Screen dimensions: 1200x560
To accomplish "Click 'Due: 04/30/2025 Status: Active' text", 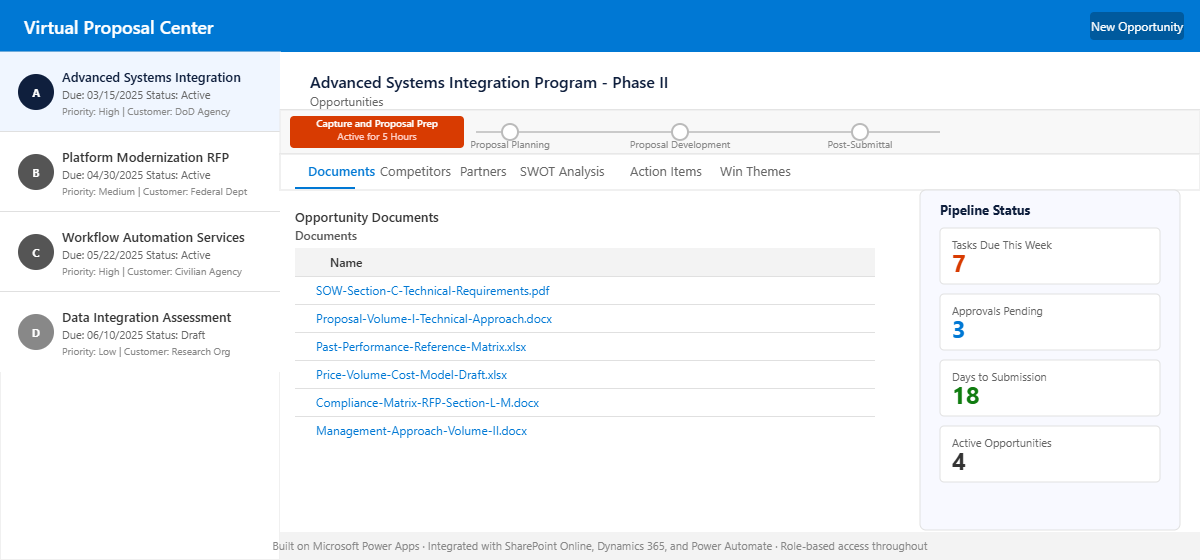I will [x=136, y=174].
